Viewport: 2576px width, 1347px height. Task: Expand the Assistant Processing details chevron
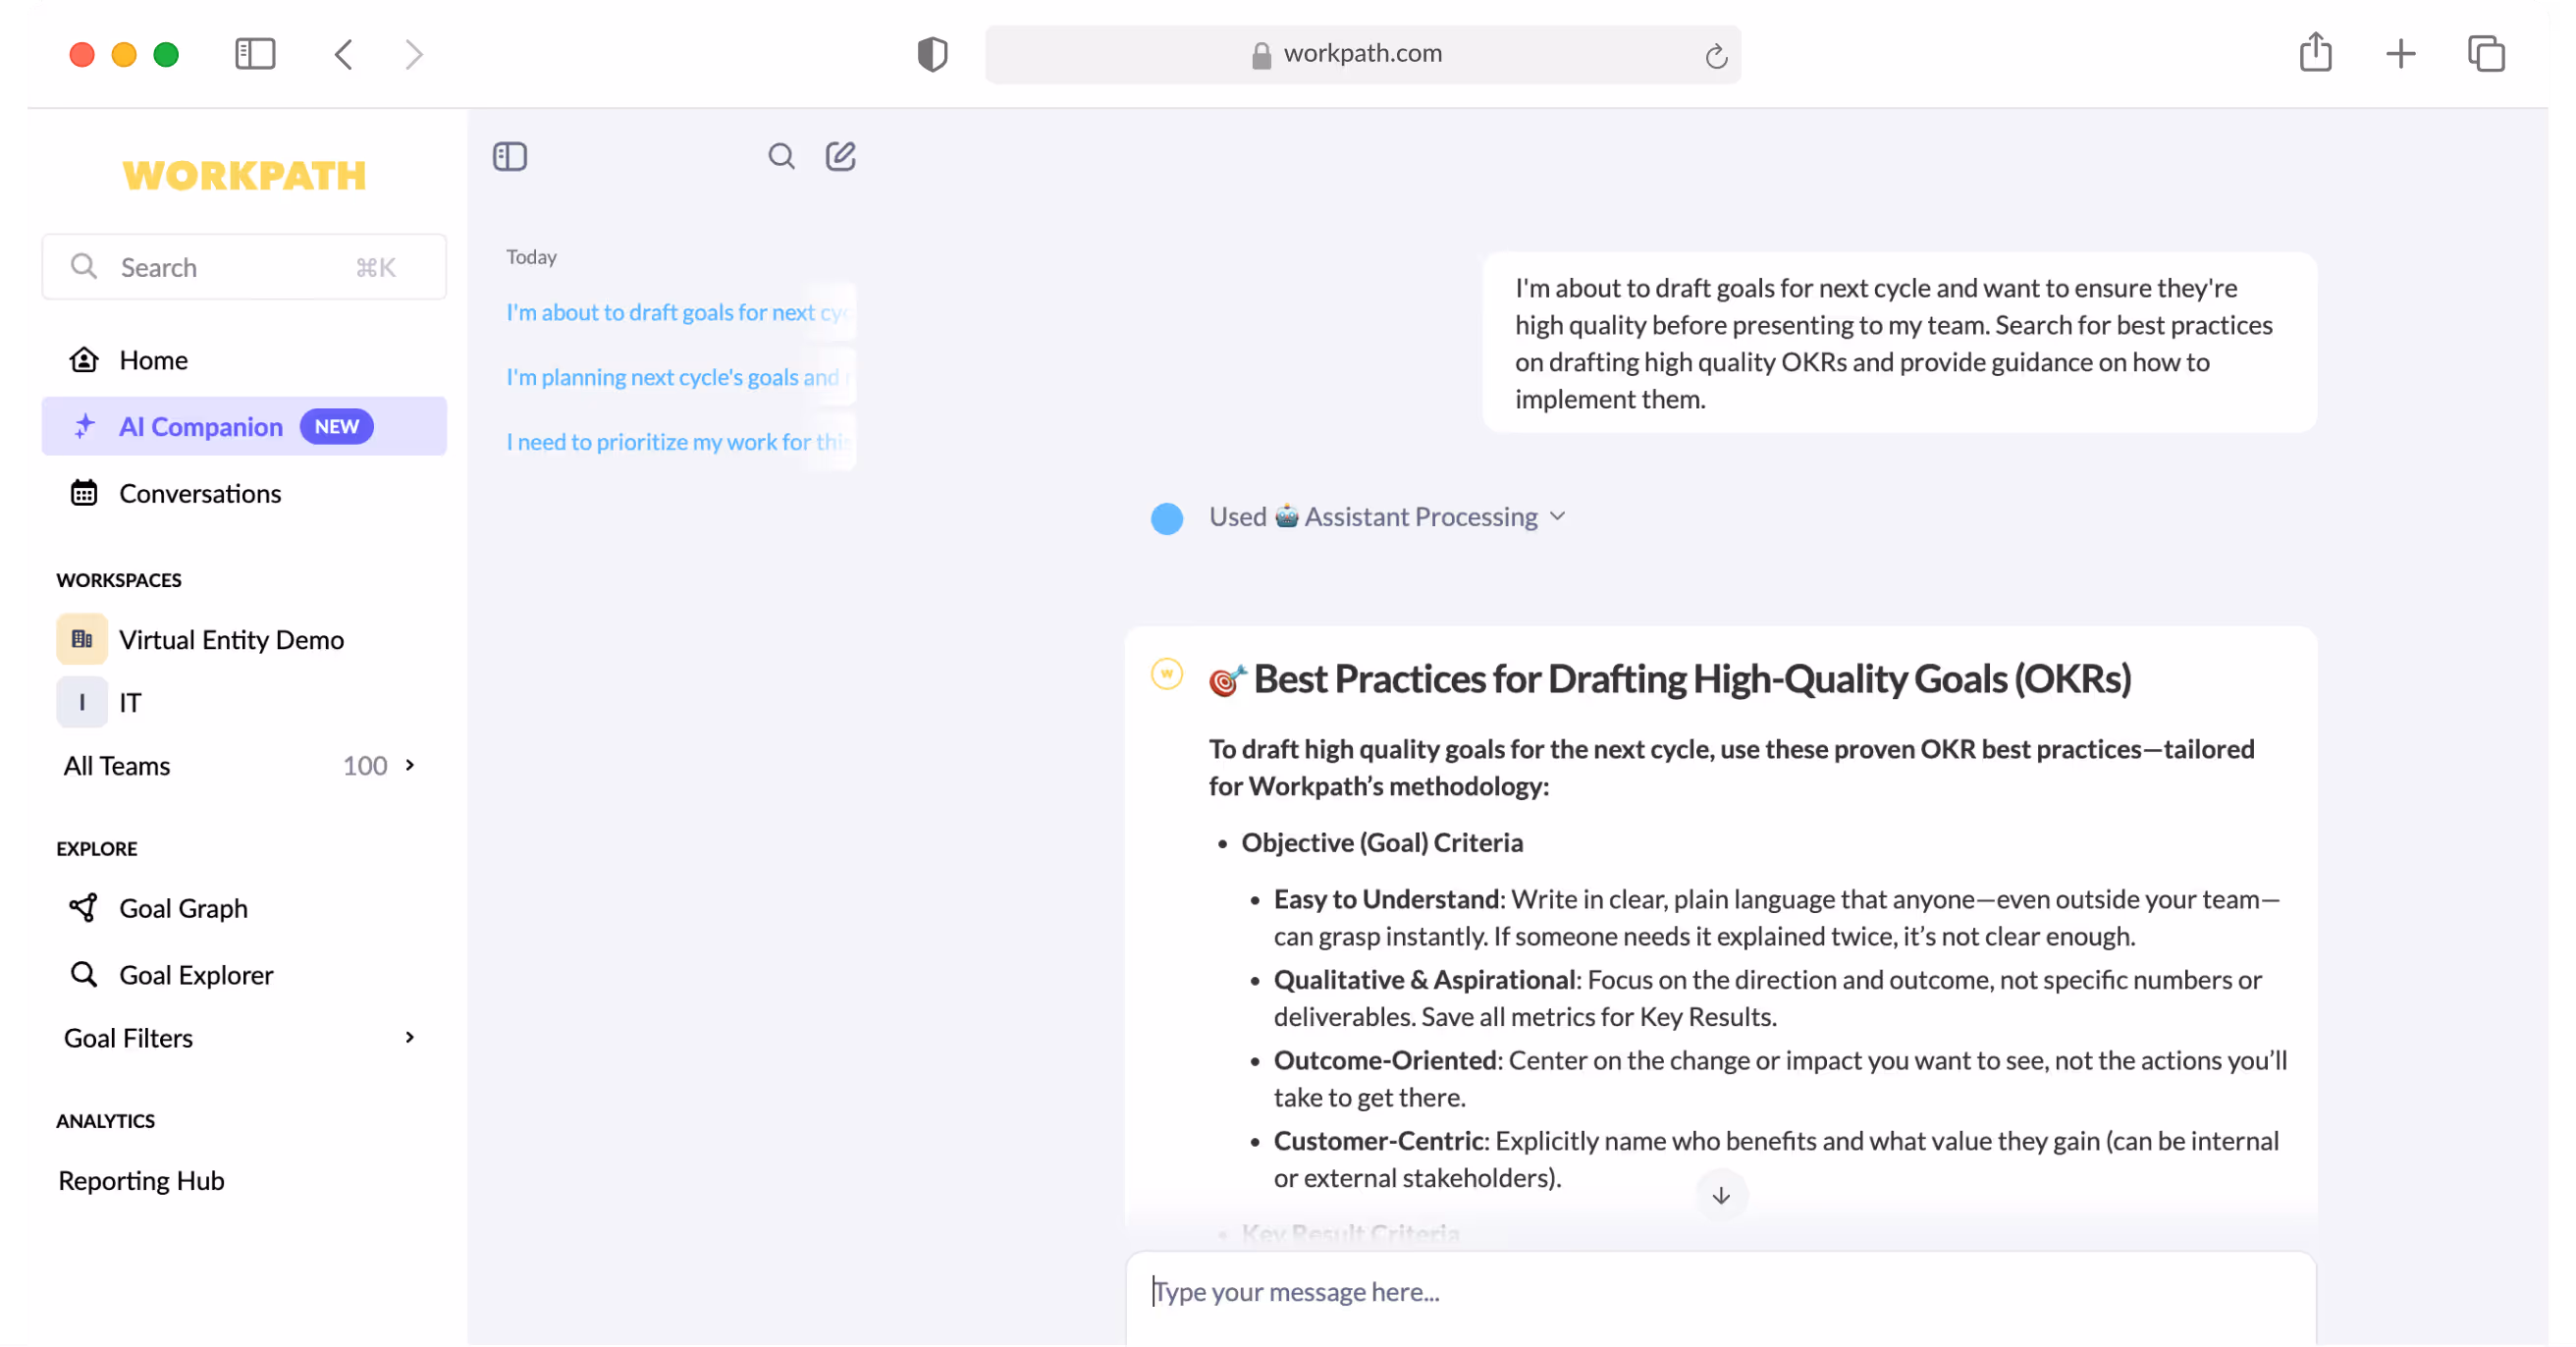1557,517
